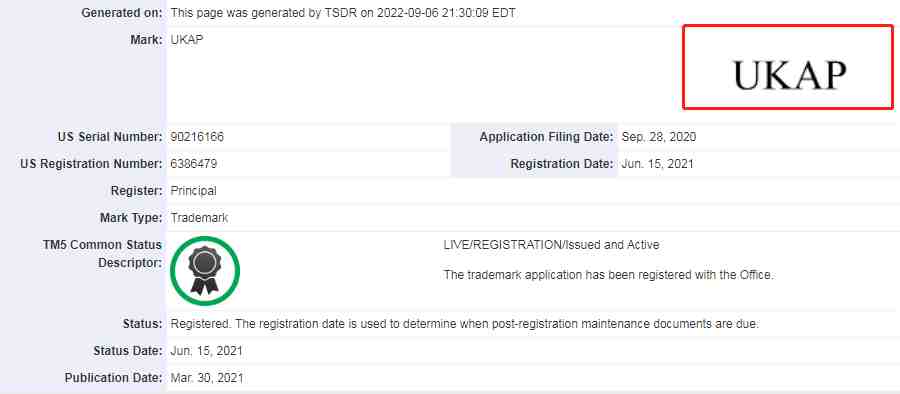Click the sentence about registration with the Office
The width and height of the screenshot is (900, 394).
point(608,275)
